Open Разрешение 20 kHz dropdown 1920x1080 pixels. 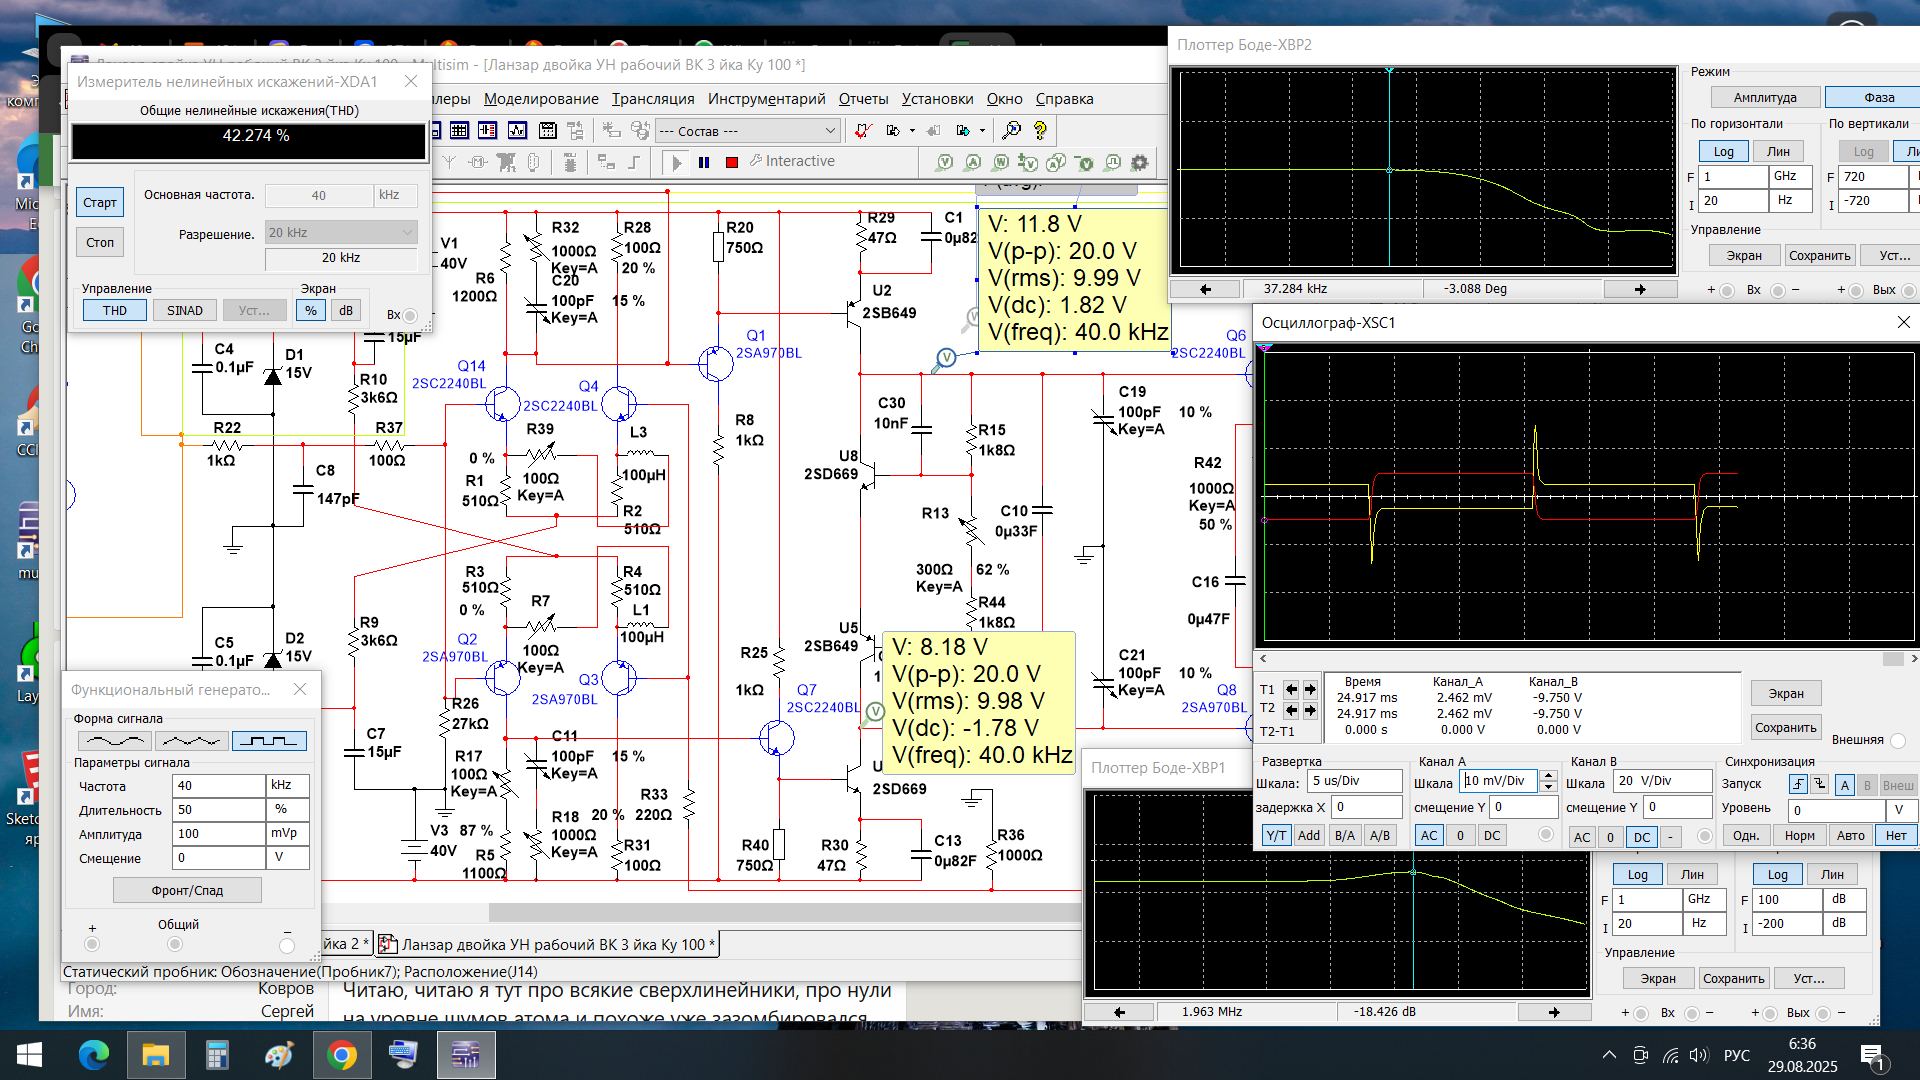pyautogui.click(x=341, y=233)
